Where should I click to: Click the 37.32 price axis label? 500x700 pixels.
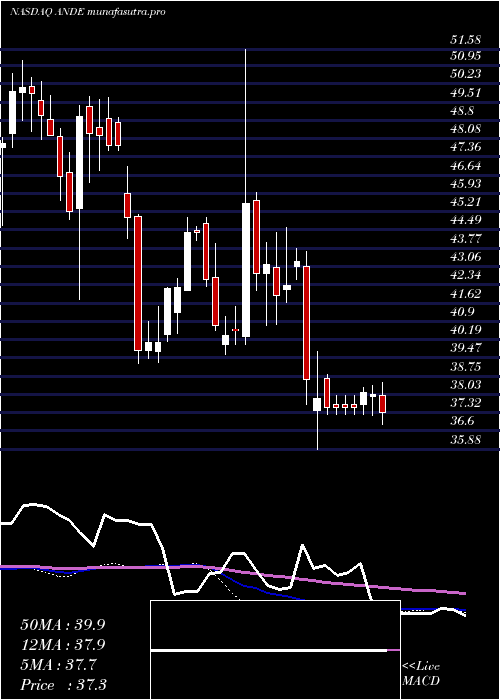coord(466,403)
